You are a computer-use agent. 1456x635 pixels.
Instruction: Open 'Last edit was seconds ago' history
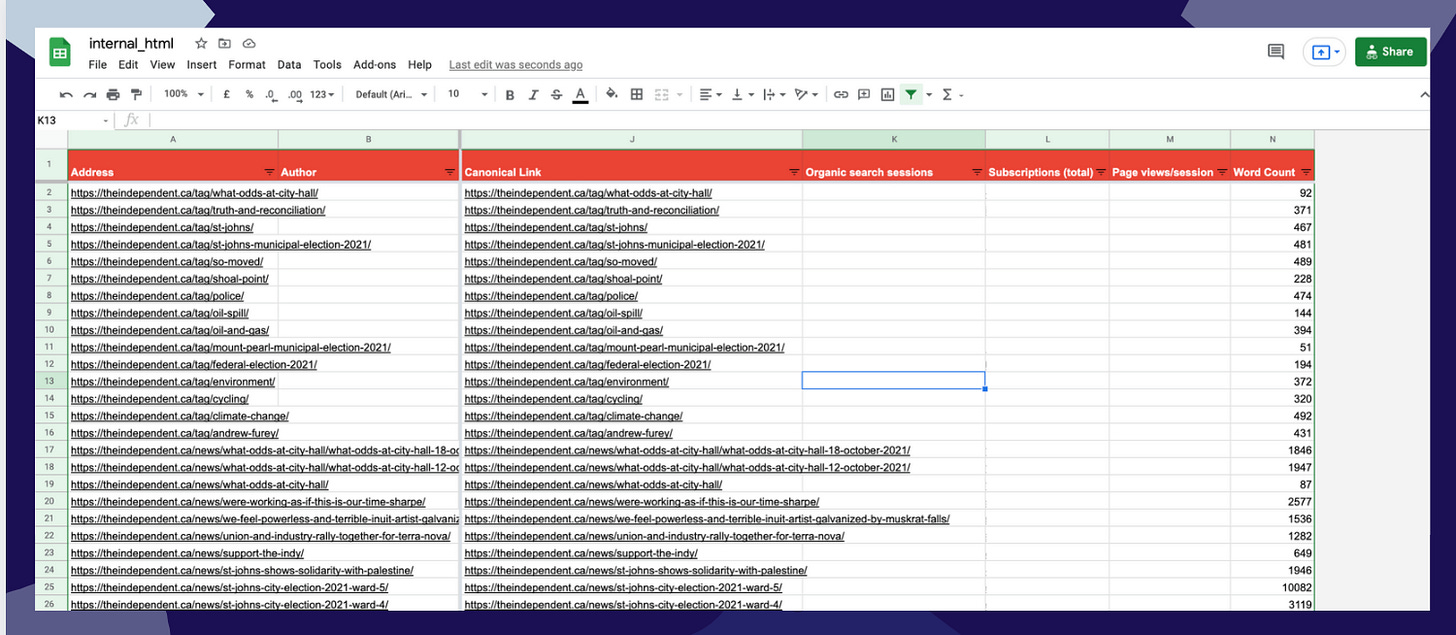(x=516, y=65)
